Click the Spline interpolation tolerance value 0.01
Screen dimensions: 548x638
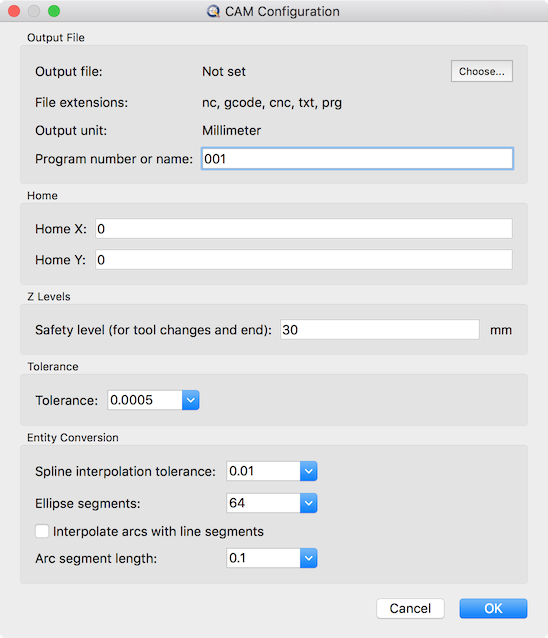tap(263, 471)
